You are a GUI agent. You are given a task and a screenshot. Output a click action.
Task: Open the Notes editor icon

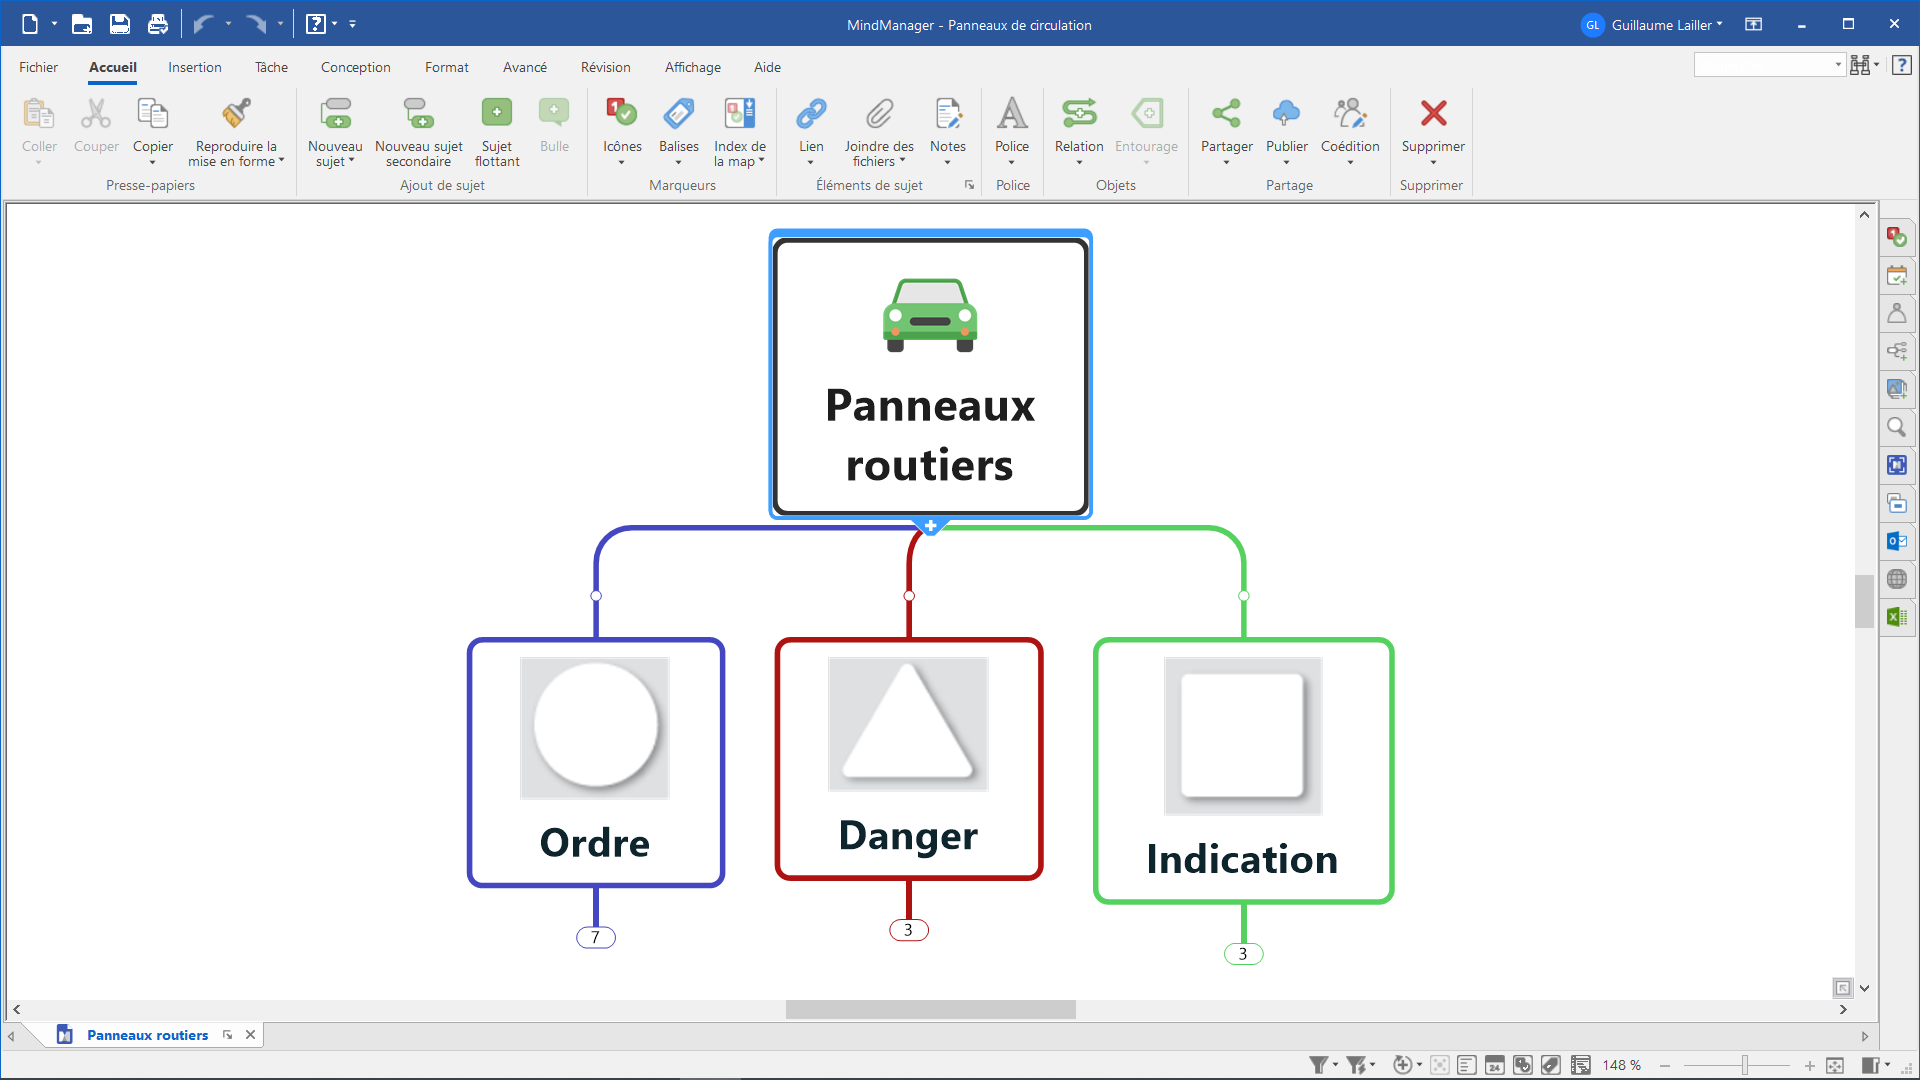coord(947,114)
